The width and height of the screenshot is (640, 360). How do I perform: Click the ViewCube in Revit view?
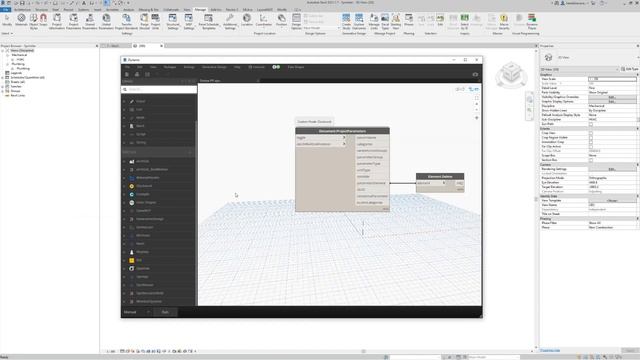(511, 74)
